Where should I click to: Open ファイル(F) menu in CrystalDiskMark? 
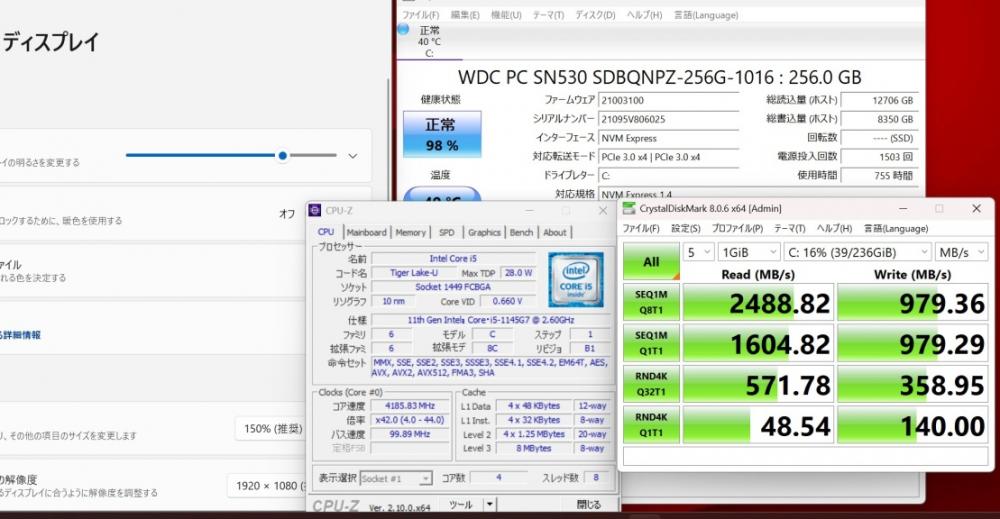pyautogui.click(x=641, y=228)
